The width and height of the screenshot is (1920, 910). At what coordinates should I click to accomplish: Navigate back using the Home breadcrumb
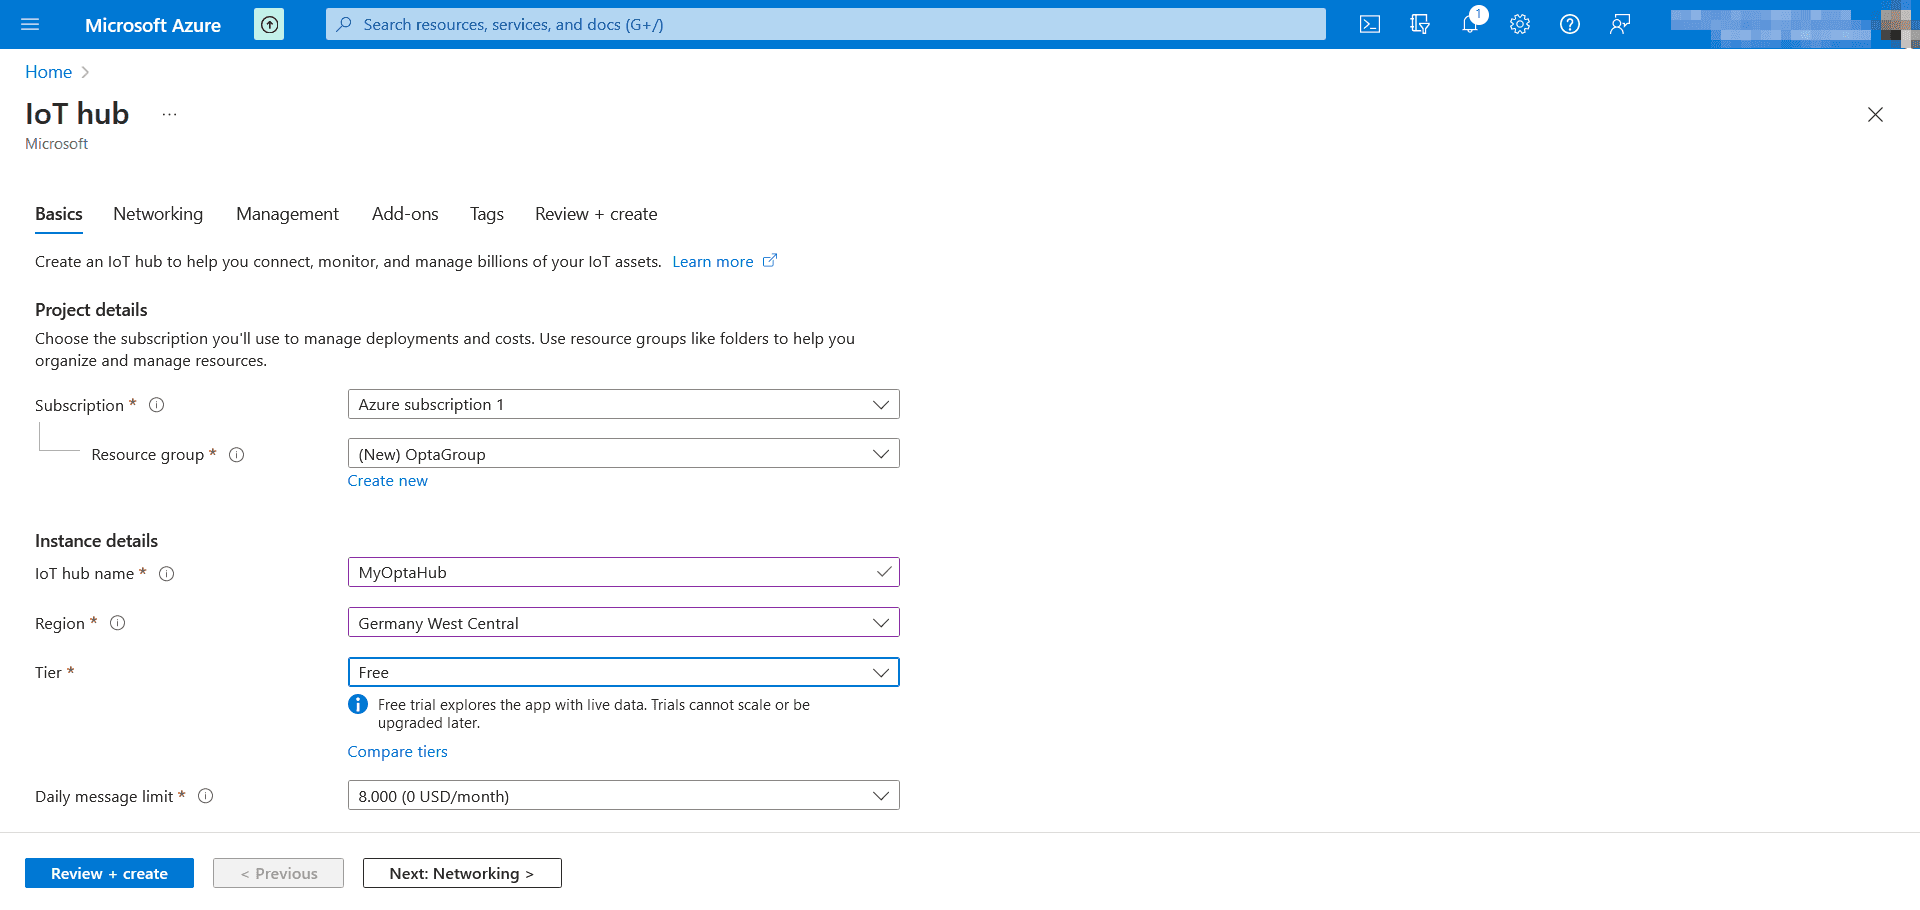tap(48, 71)
